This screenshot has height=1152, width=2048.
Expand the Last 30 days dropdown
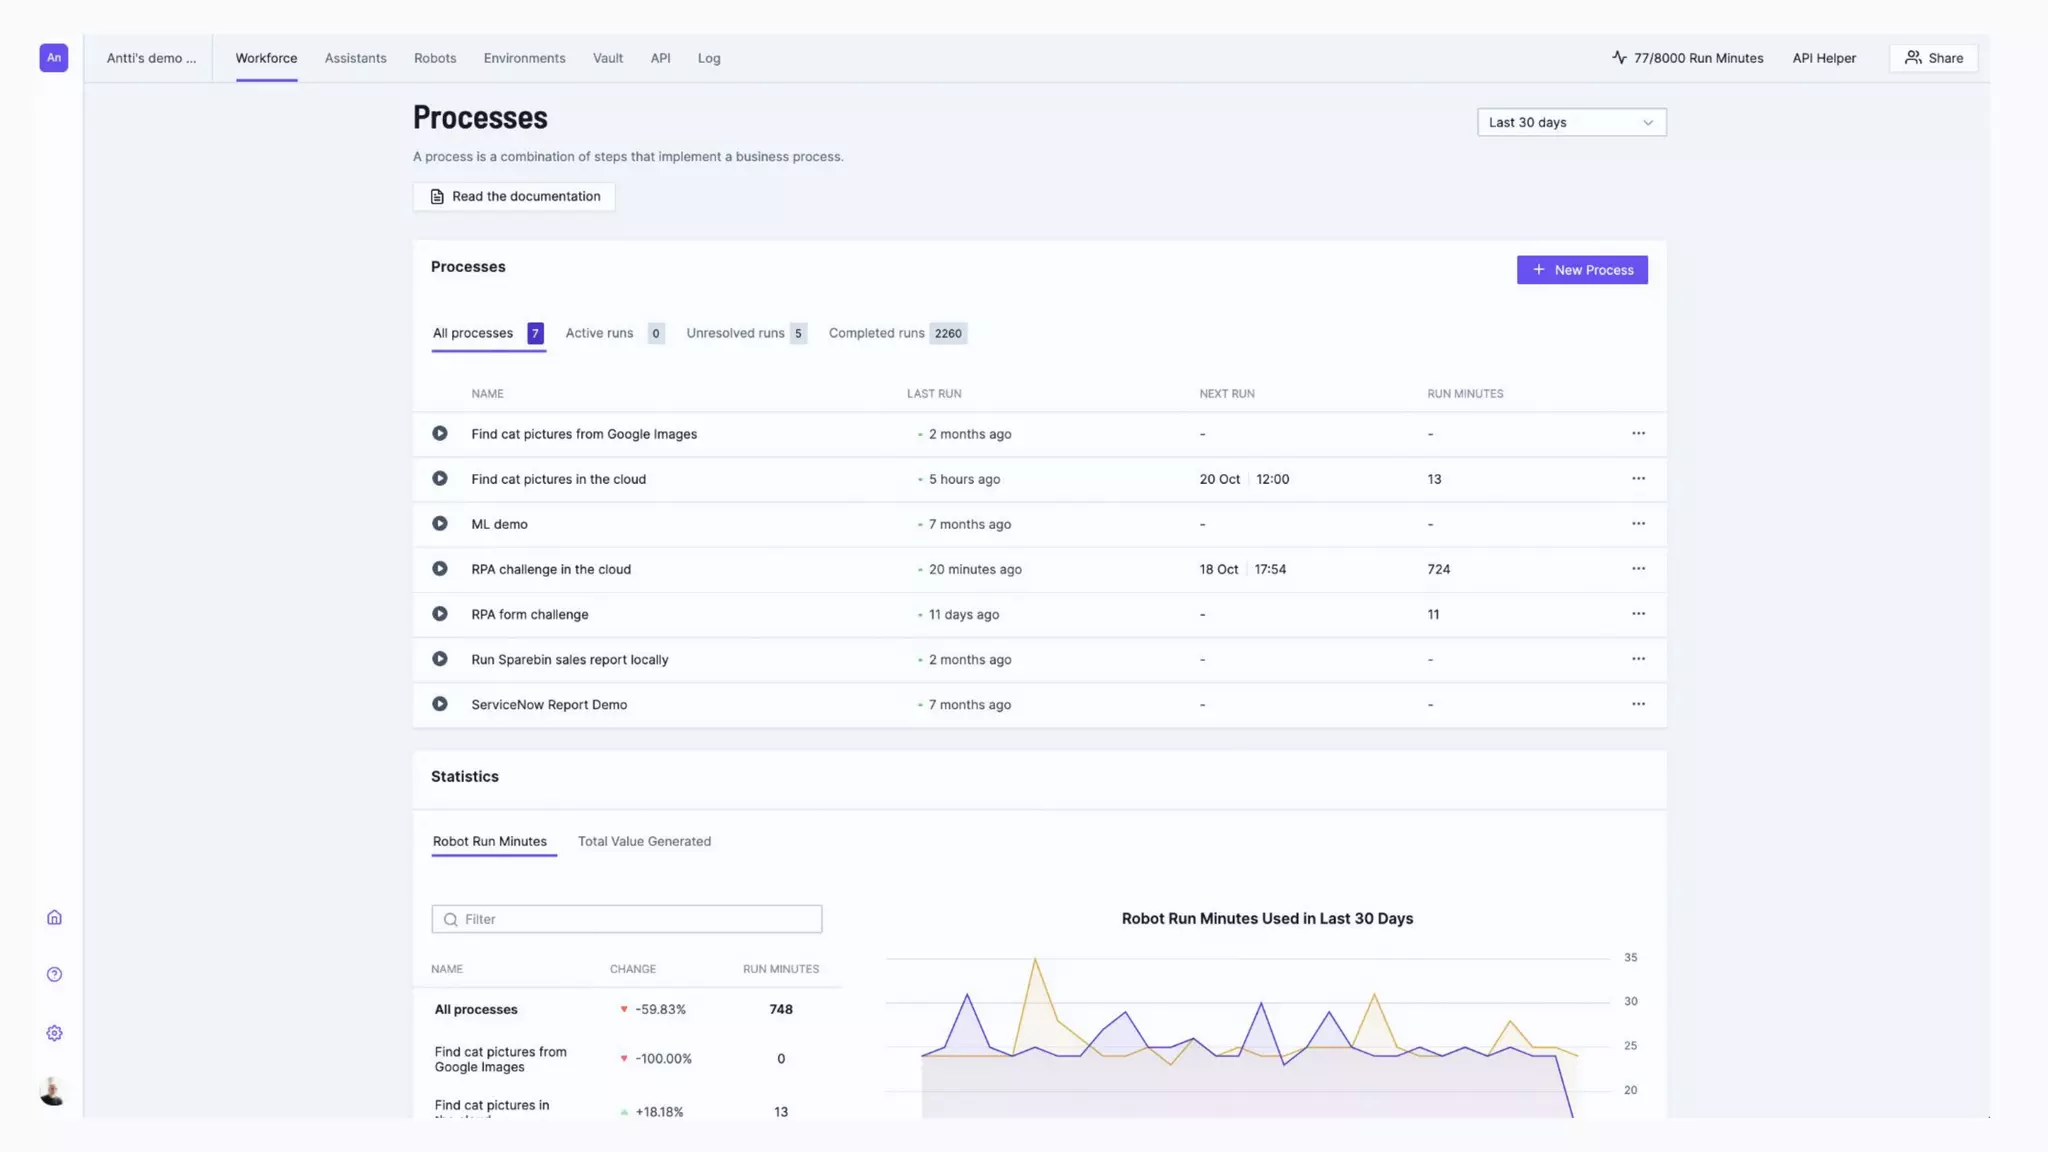[x=1571, y=122]
